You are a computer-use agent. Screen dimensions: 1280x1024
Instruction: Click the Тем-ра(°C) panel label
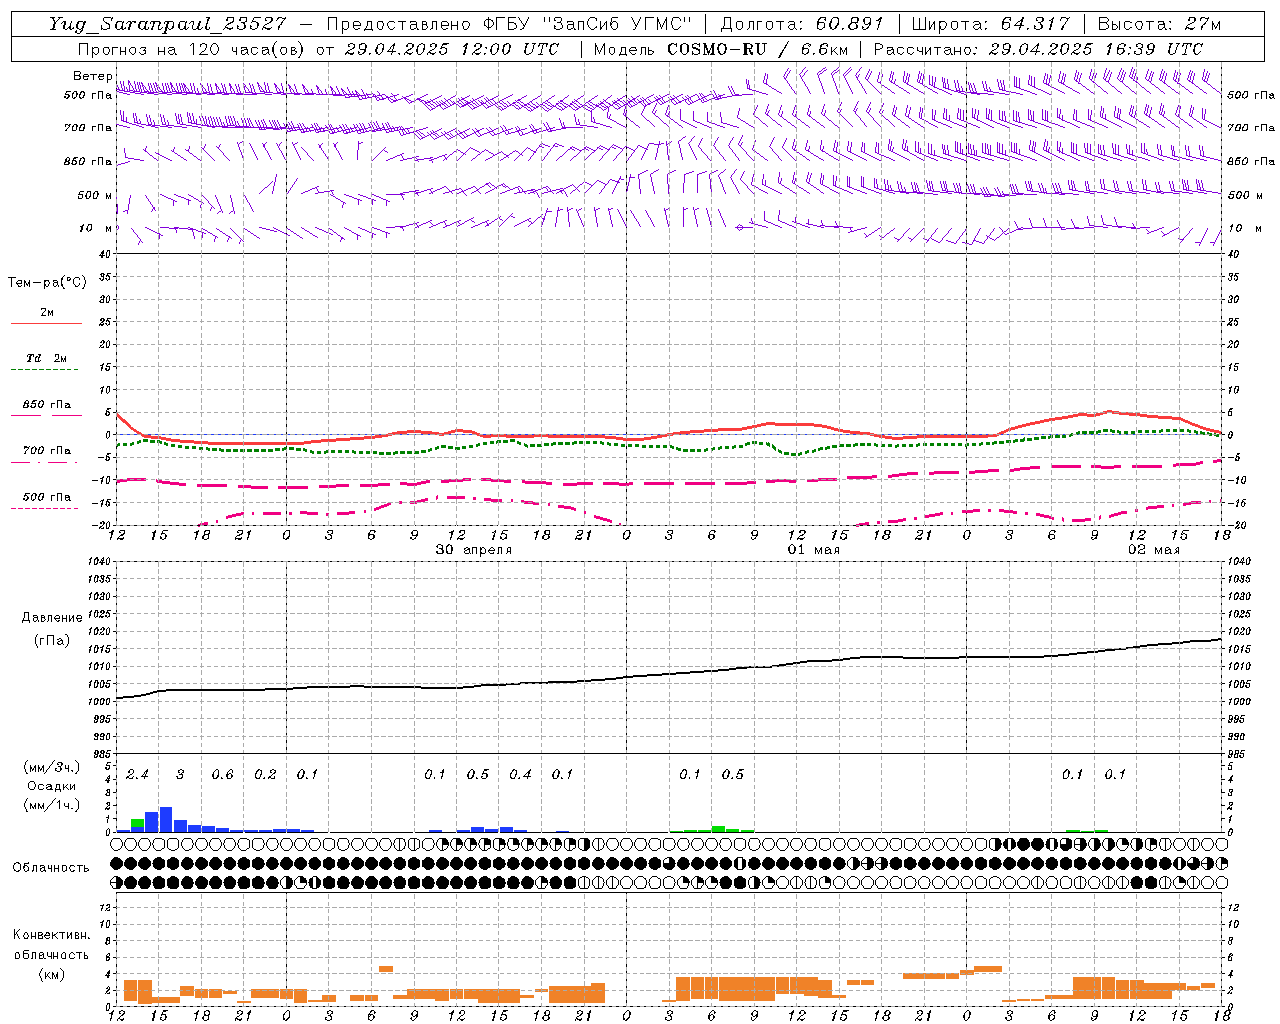[x=47, y=283]
